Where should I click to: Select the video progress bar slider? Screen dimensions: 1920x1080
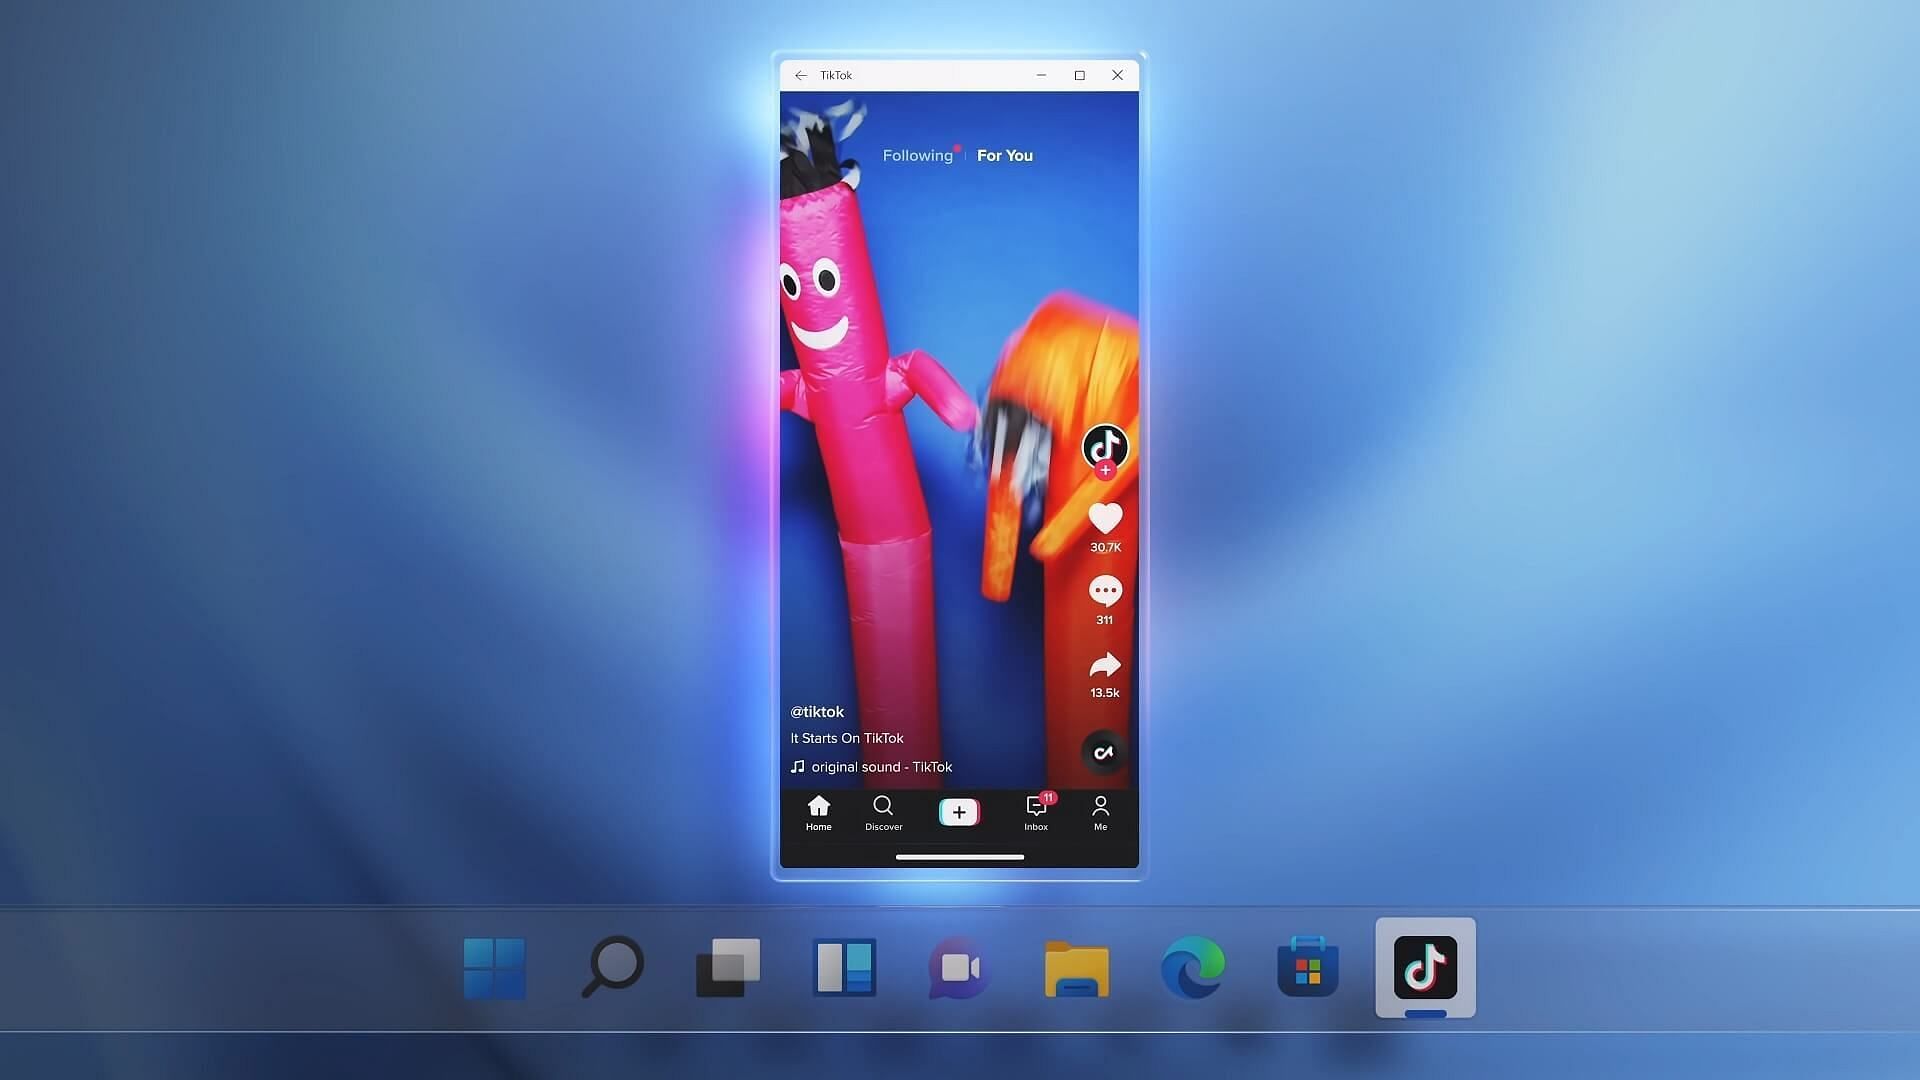pyautogui.click(x=959, y=856)
